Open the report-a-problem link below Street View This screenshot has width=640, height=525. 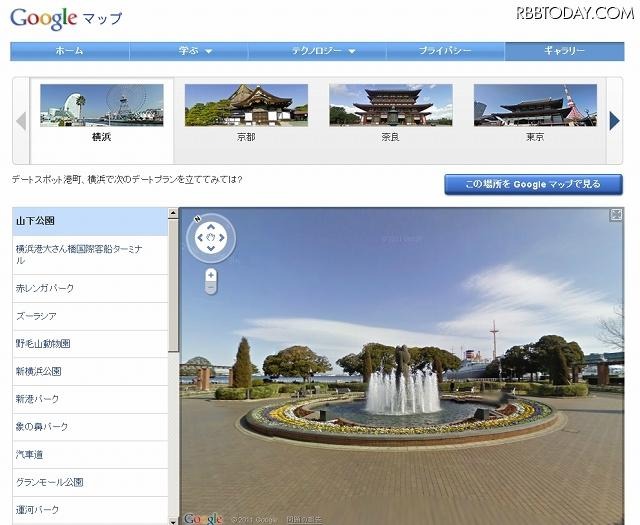[304, 520]
